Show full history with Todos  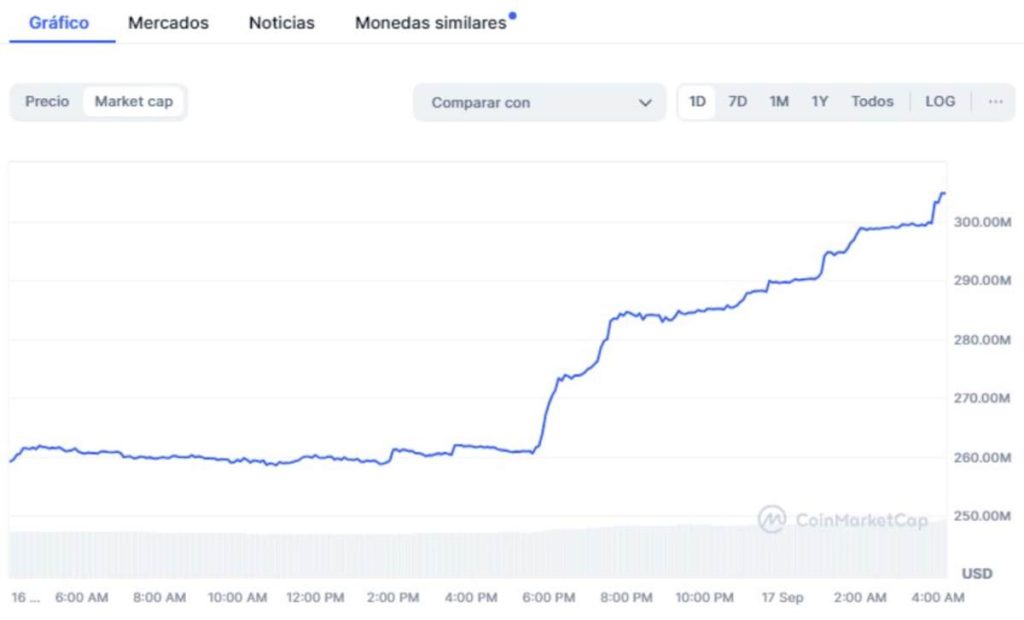click(872, 101)
